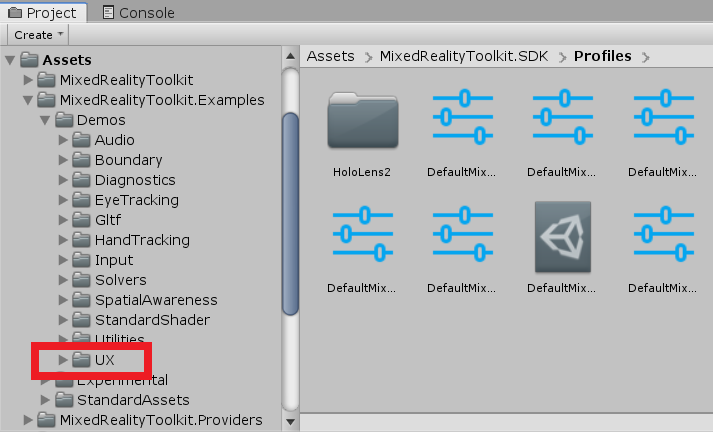This screenshot has width=713, height=432.
Task: Expand the UX folder arrow
Action: coord(63,360)
